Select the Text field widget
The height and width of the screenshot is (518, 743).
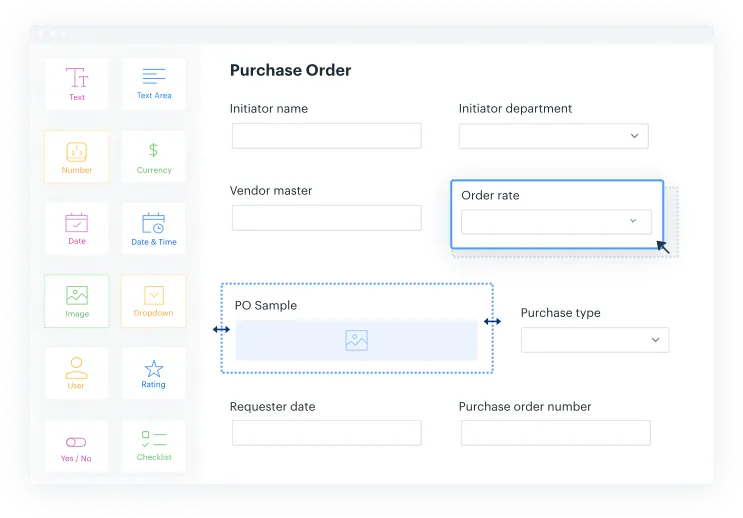[77, 84]
